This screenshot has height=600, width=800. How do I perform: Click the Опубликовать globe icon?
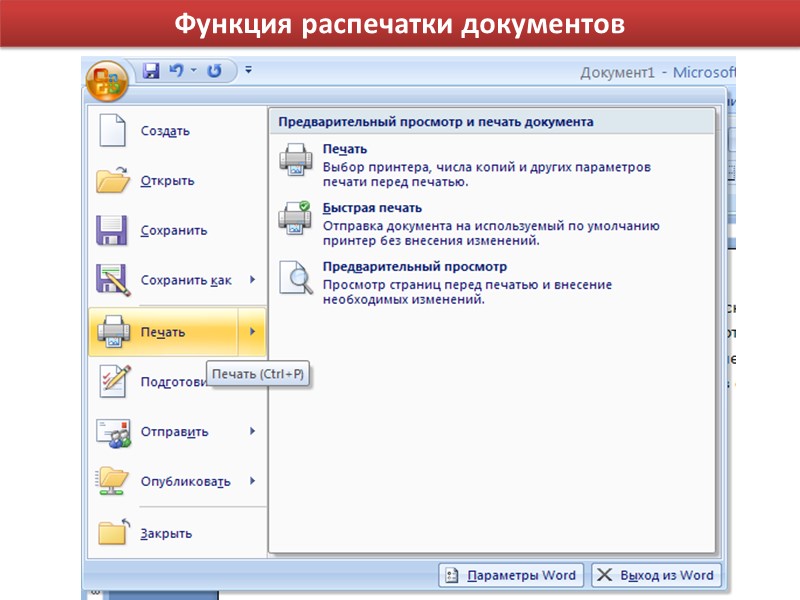tap(112, 481)
